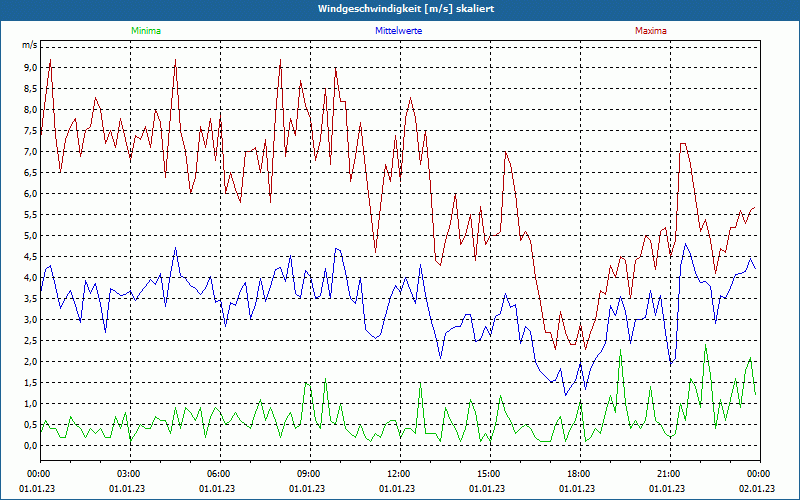Screen dimensions: 800x500
Task: Click the 12:00 time label
Action: tap(400, 474)
